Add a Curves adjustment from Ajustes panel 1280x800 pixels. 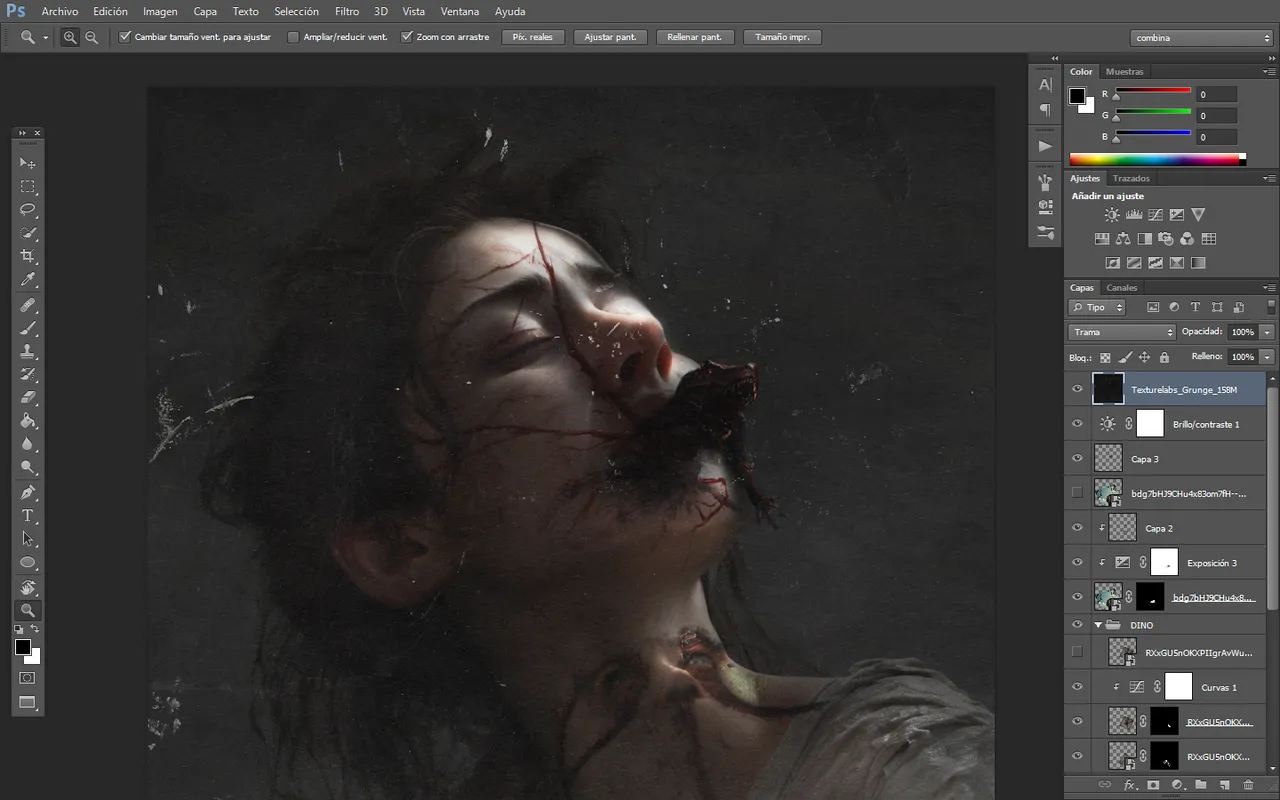[1155, 214]
